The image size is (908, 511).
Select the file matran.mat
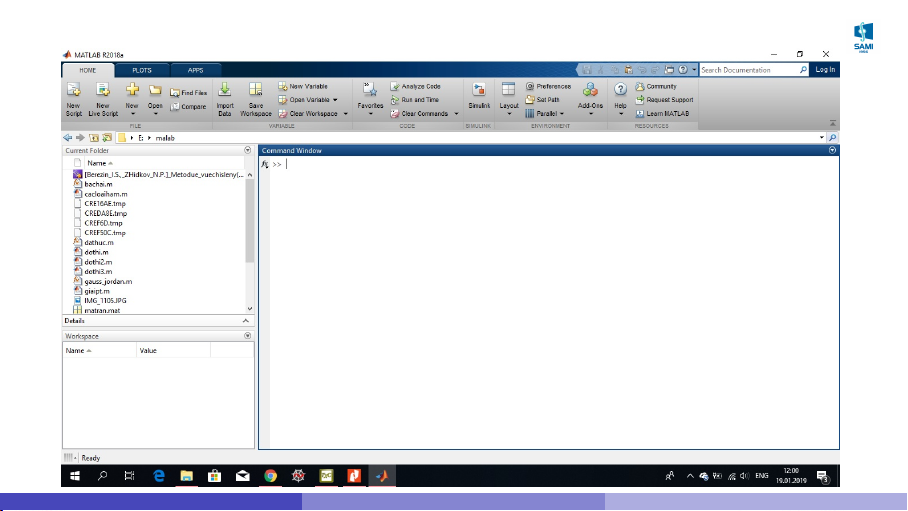point(102,311)
